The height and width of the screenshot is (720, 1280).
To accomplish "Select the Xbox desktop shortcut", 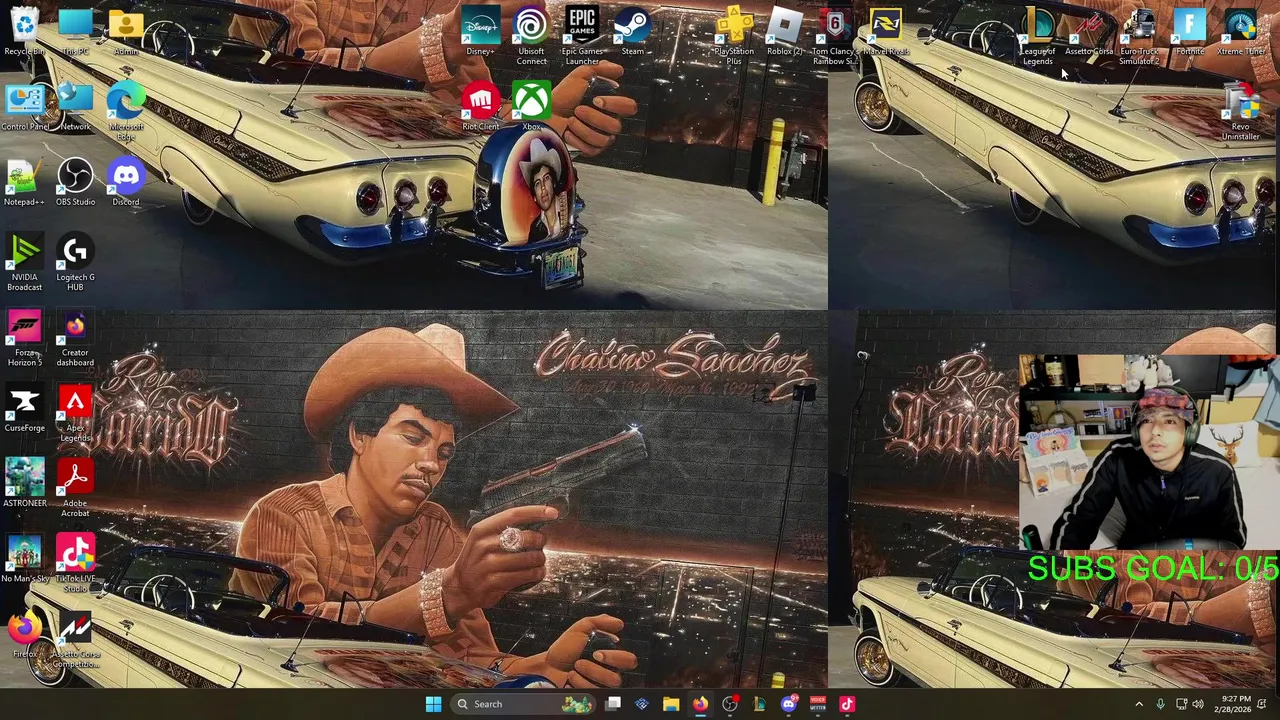I will 531,108.
